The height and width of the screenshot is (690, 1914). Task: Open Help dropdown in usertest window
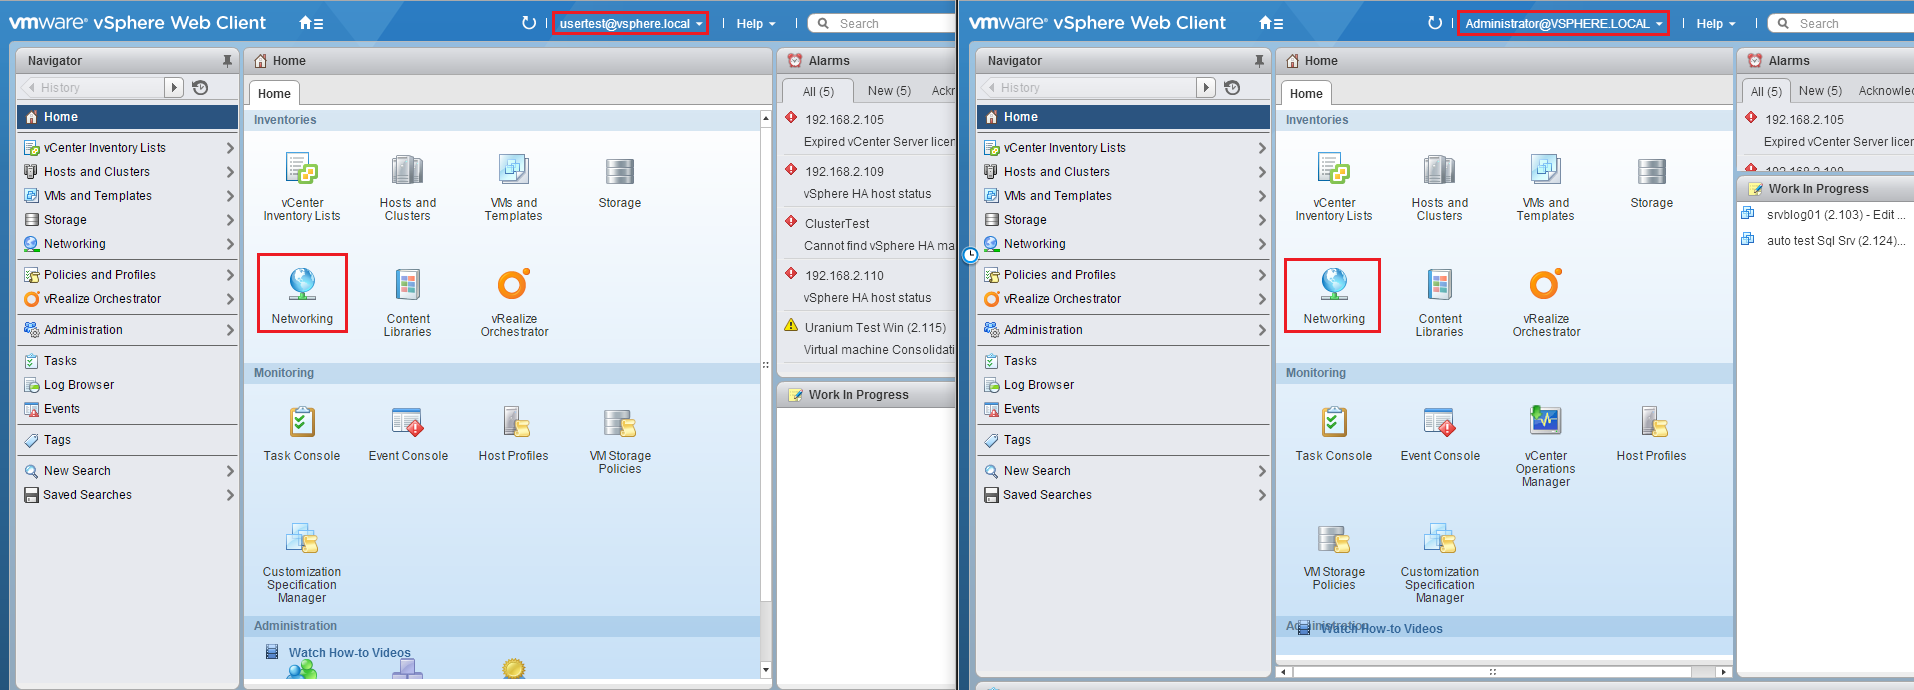(x=756, y=23)
